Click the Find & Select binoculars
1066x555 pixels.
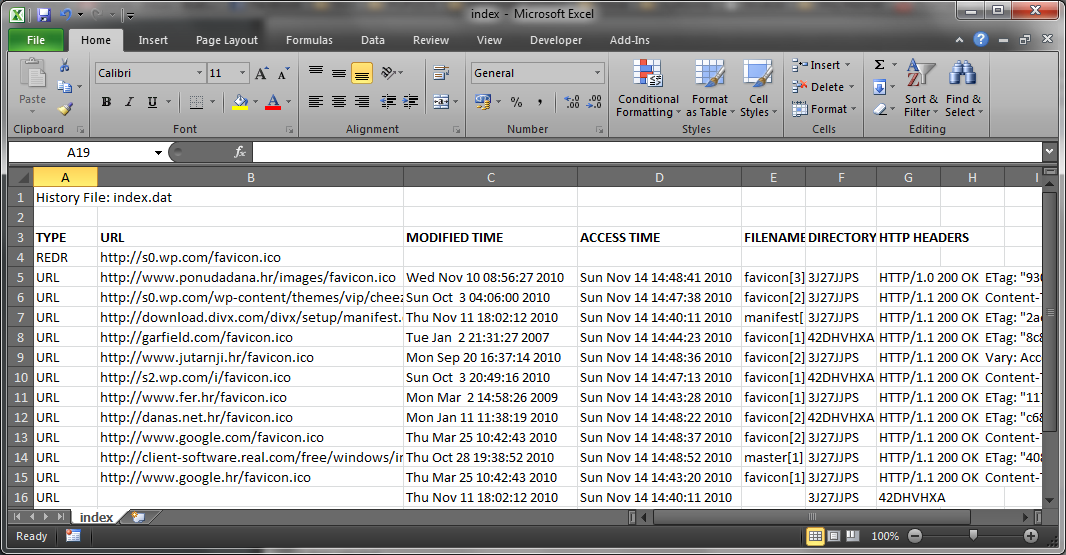coord(963,89)
